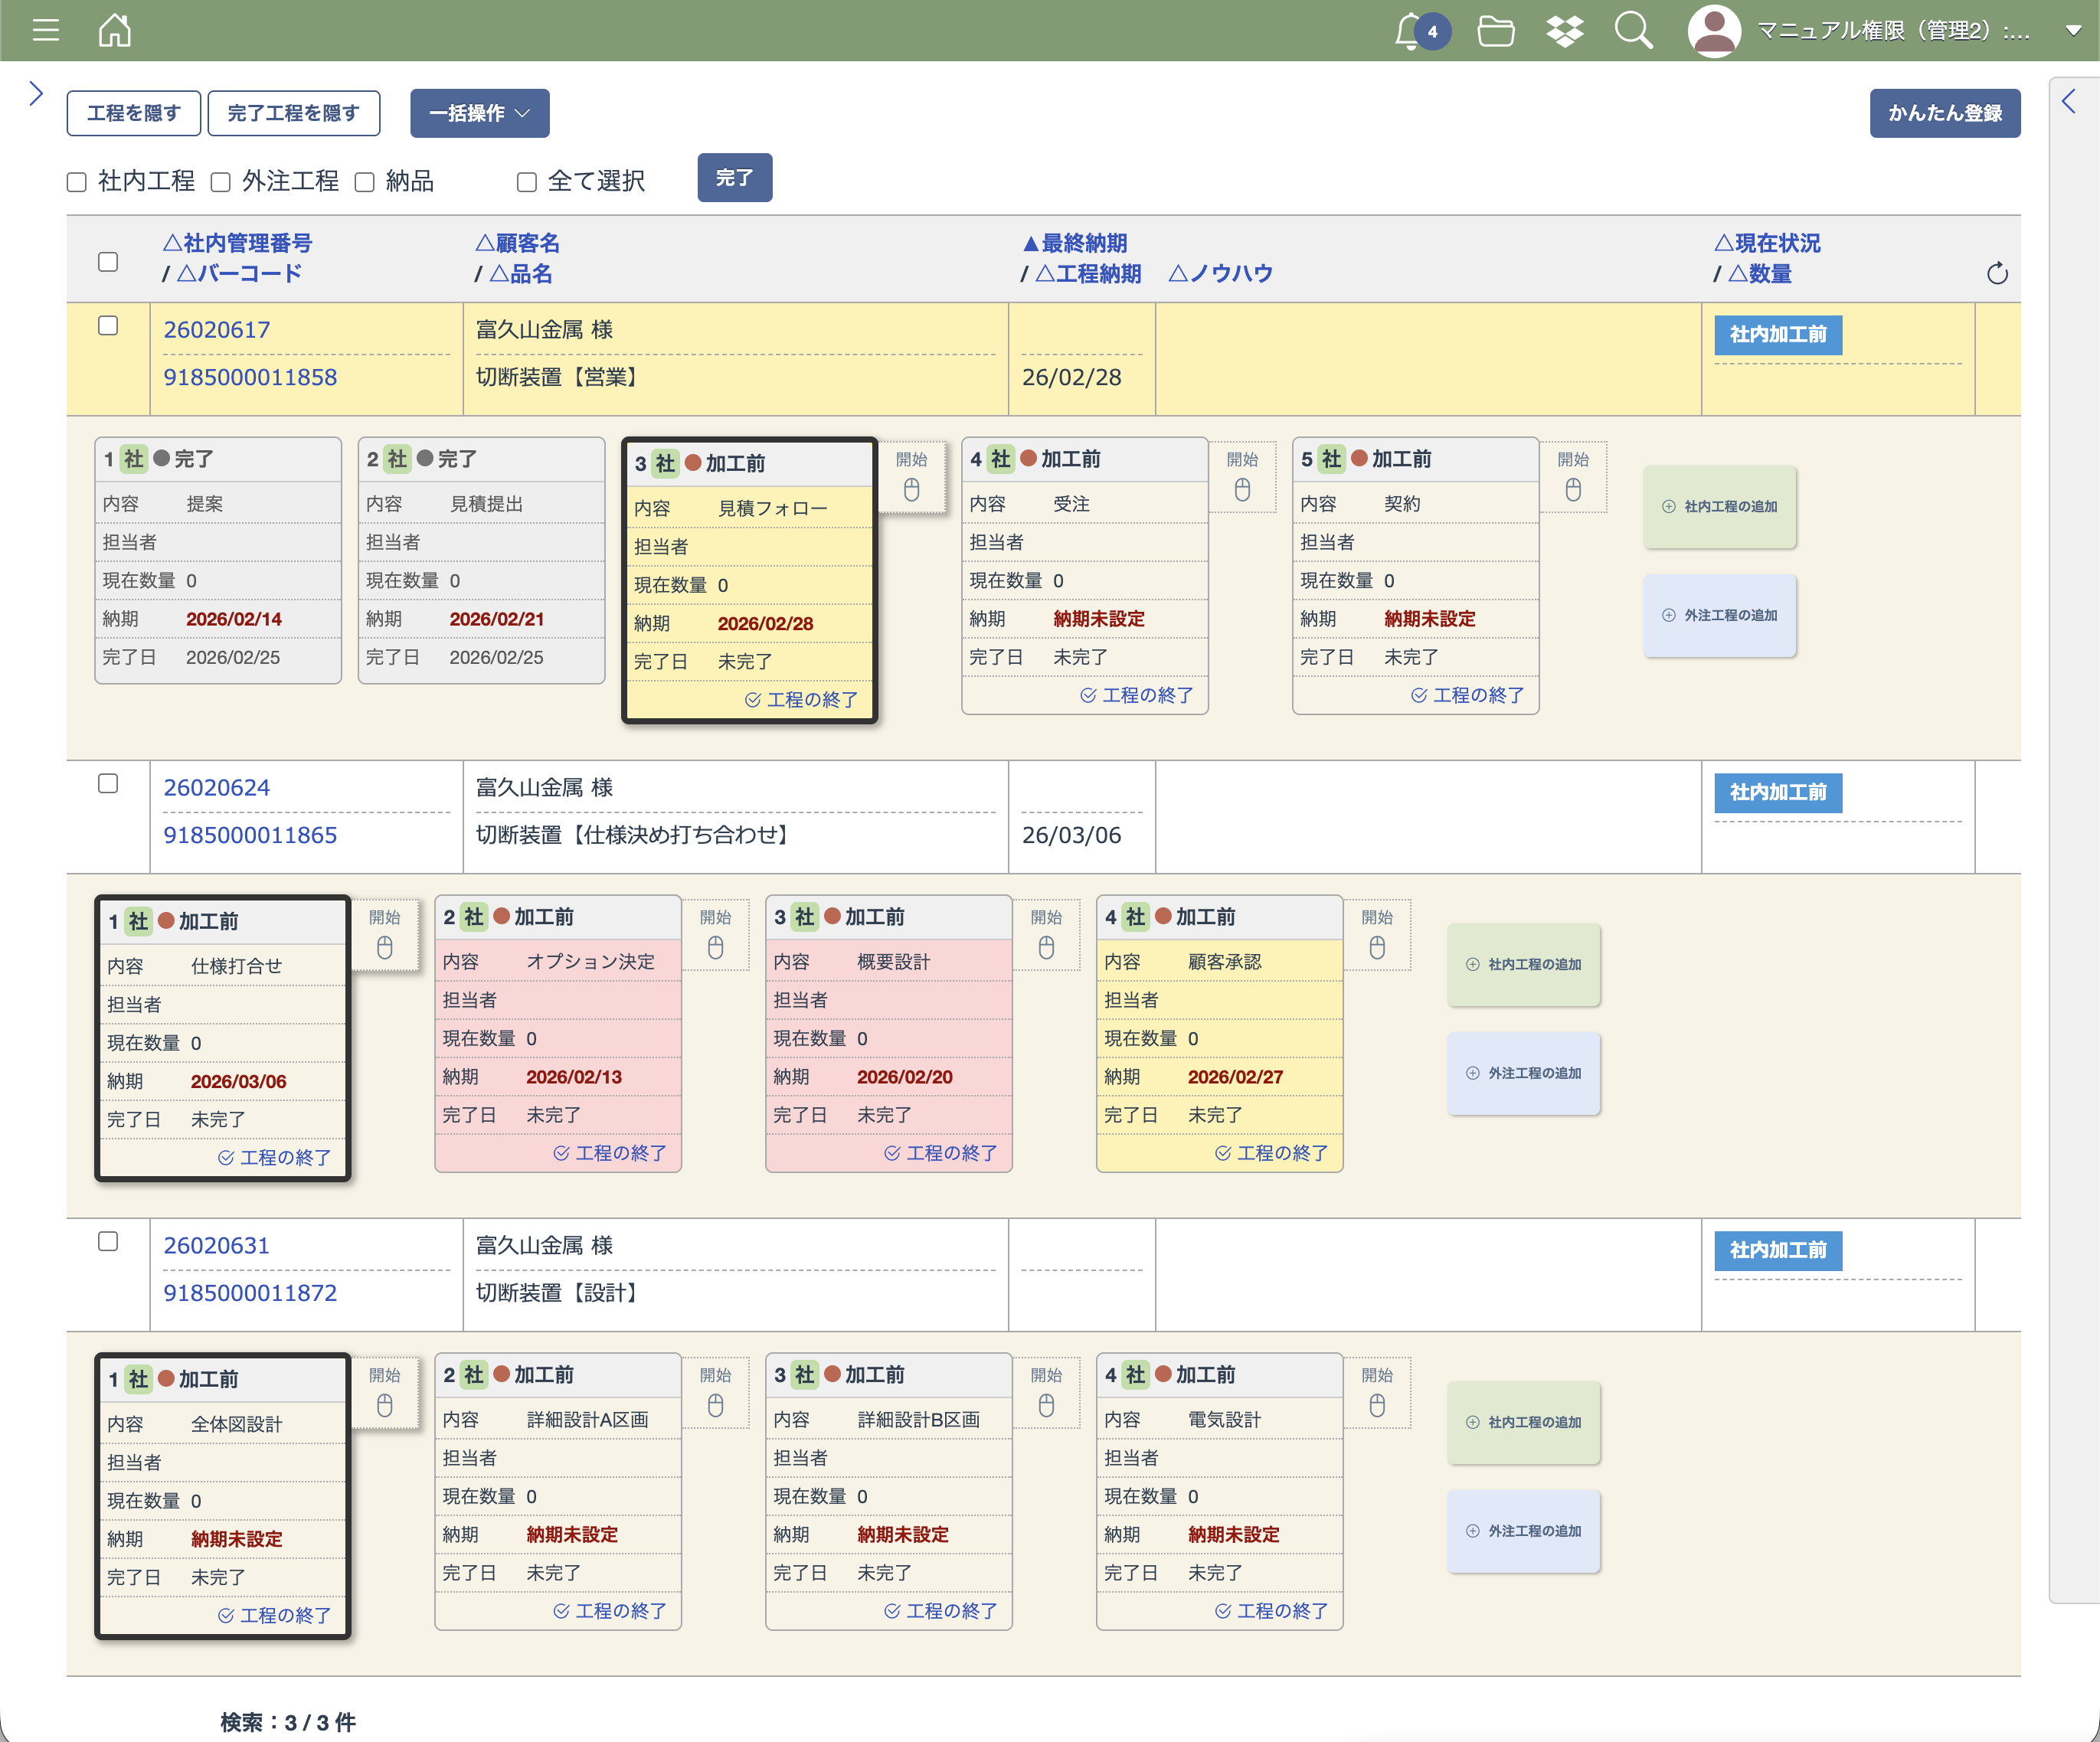Check the 全て選択 checkbox
The width and height of the screenshot is (2100, 1742).
coord(526,182)
